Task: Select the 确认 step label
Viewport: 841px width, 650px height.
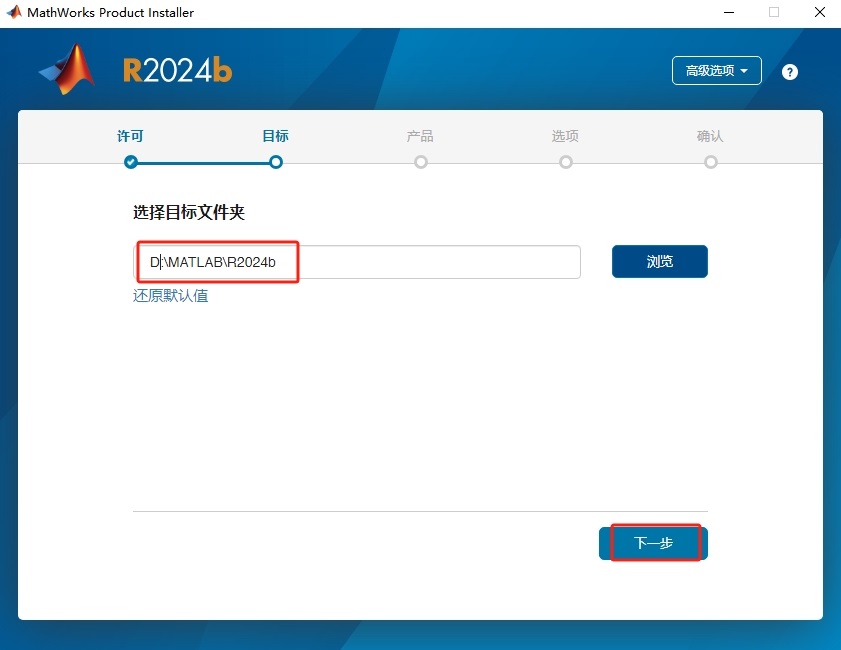Action: tap(710, 136)
